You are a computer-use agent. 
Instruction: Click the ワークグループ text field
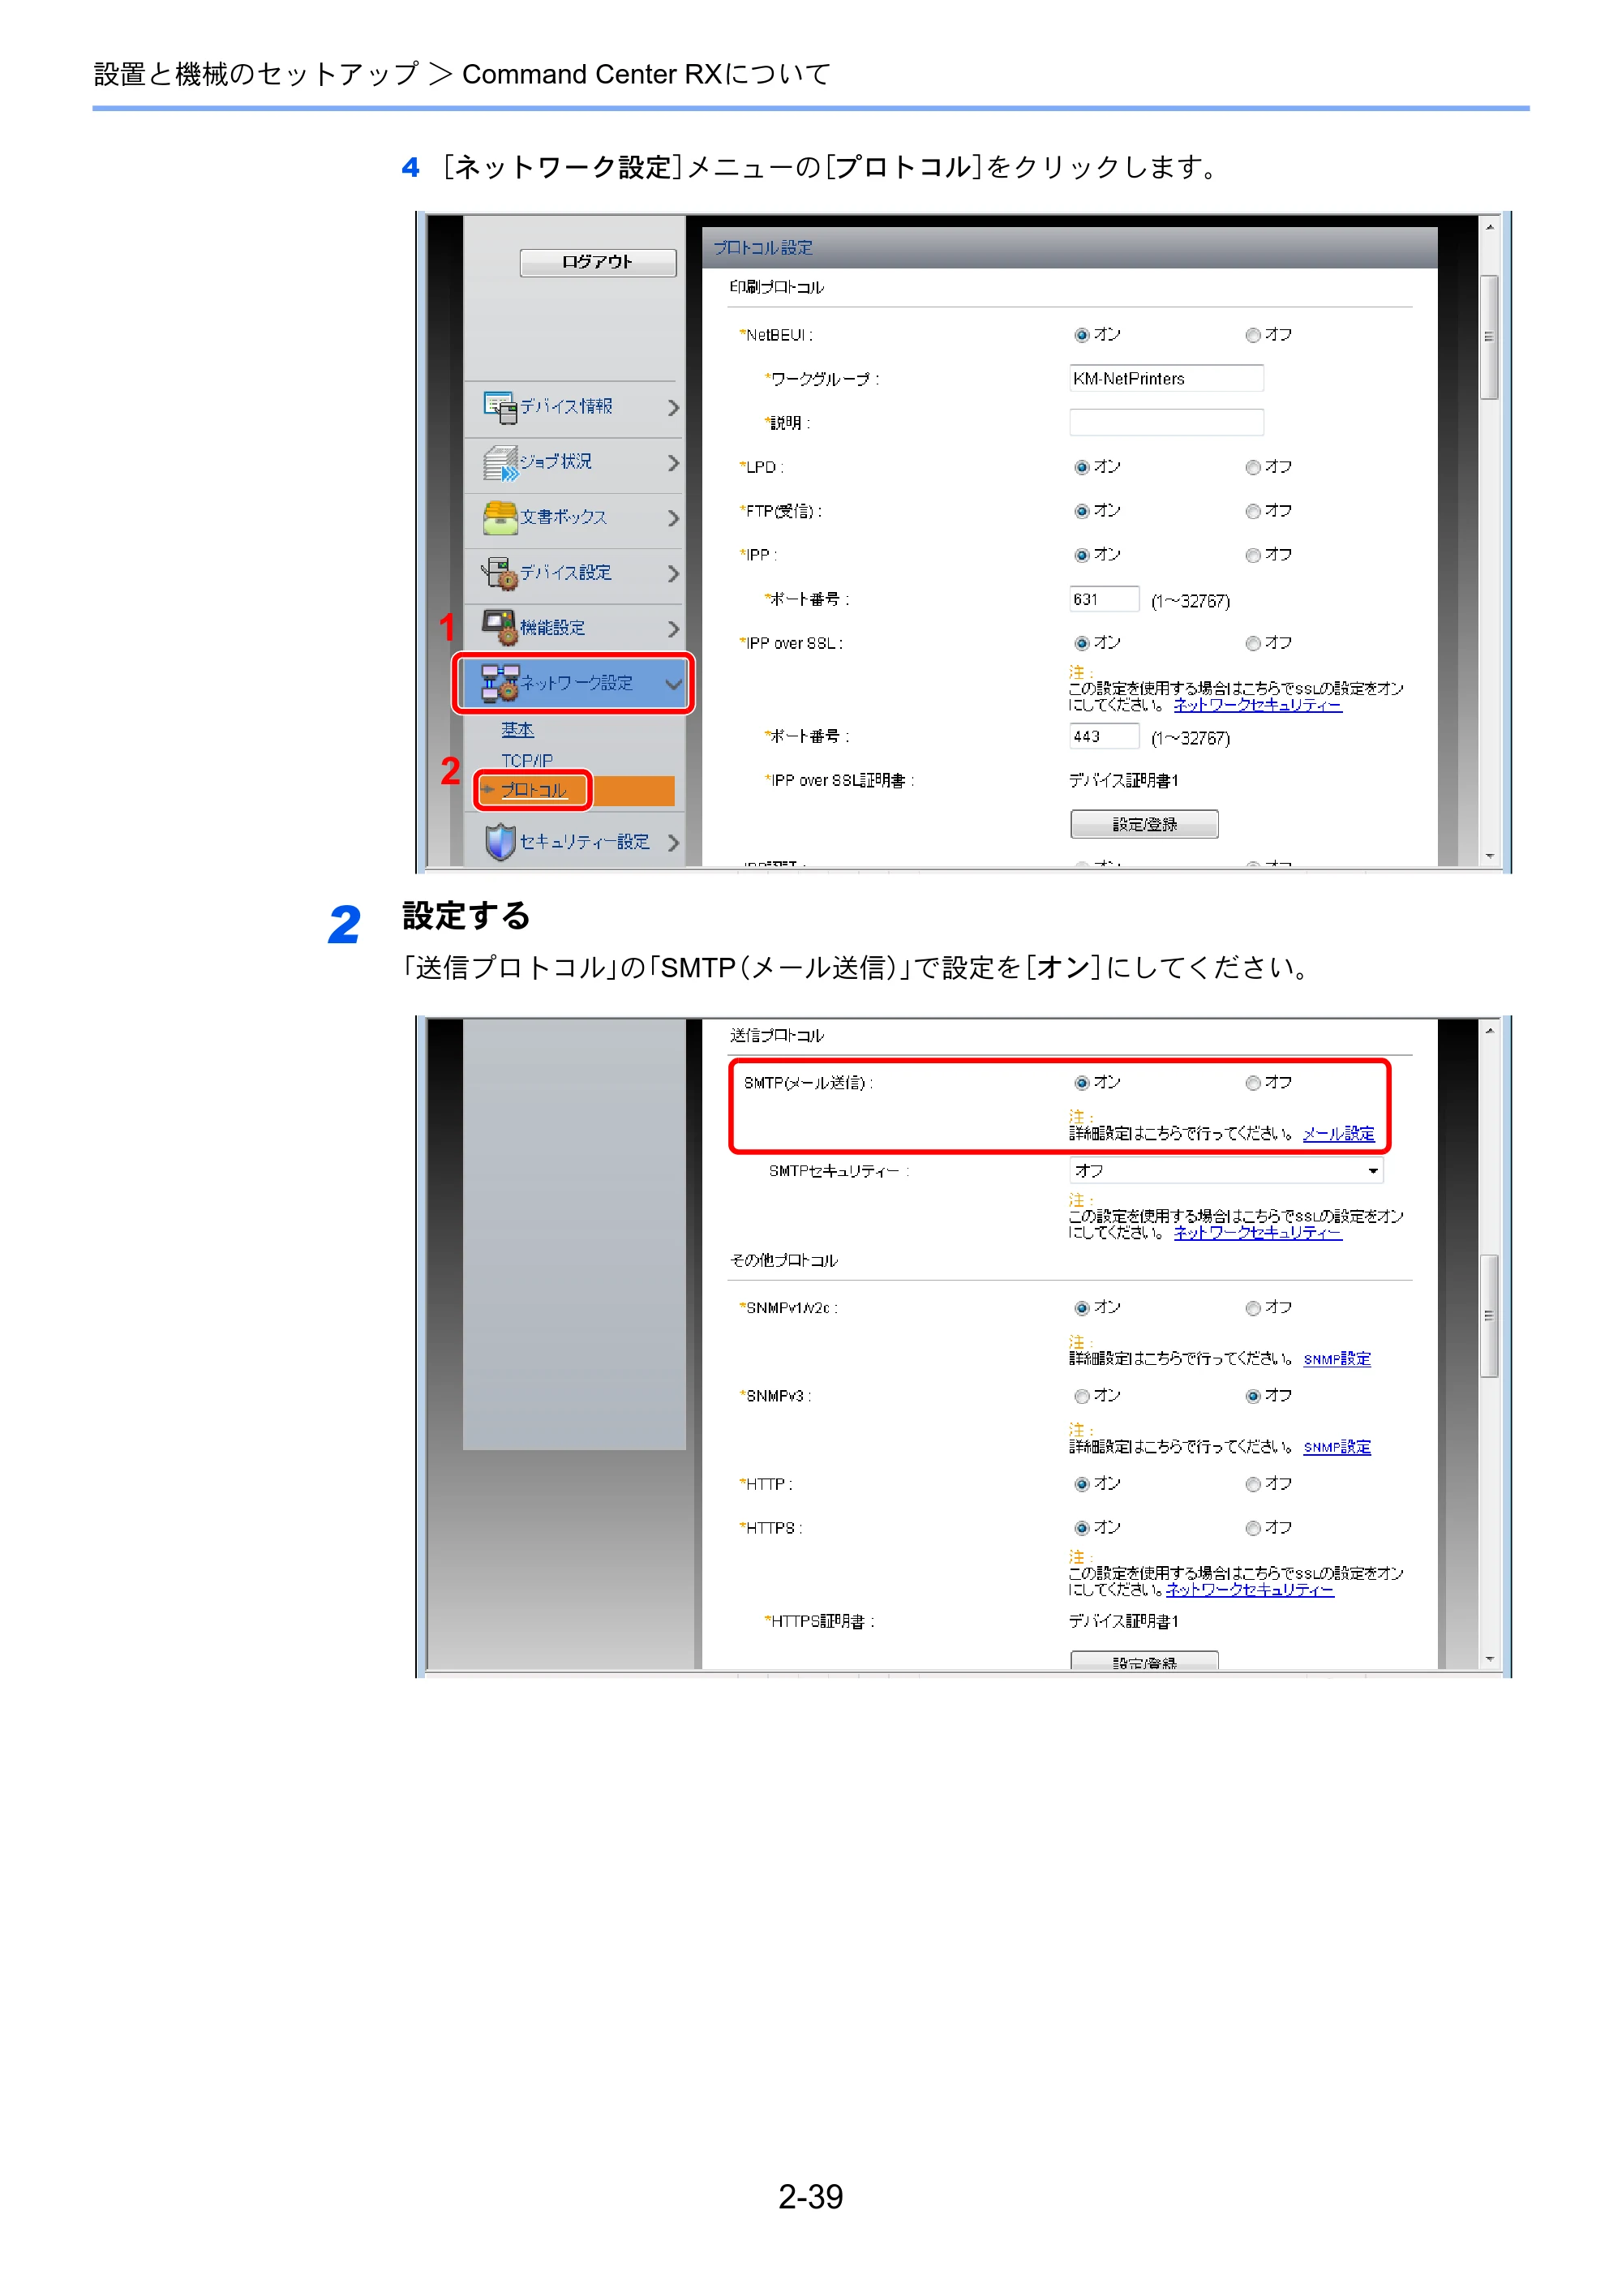(1166, 378)
